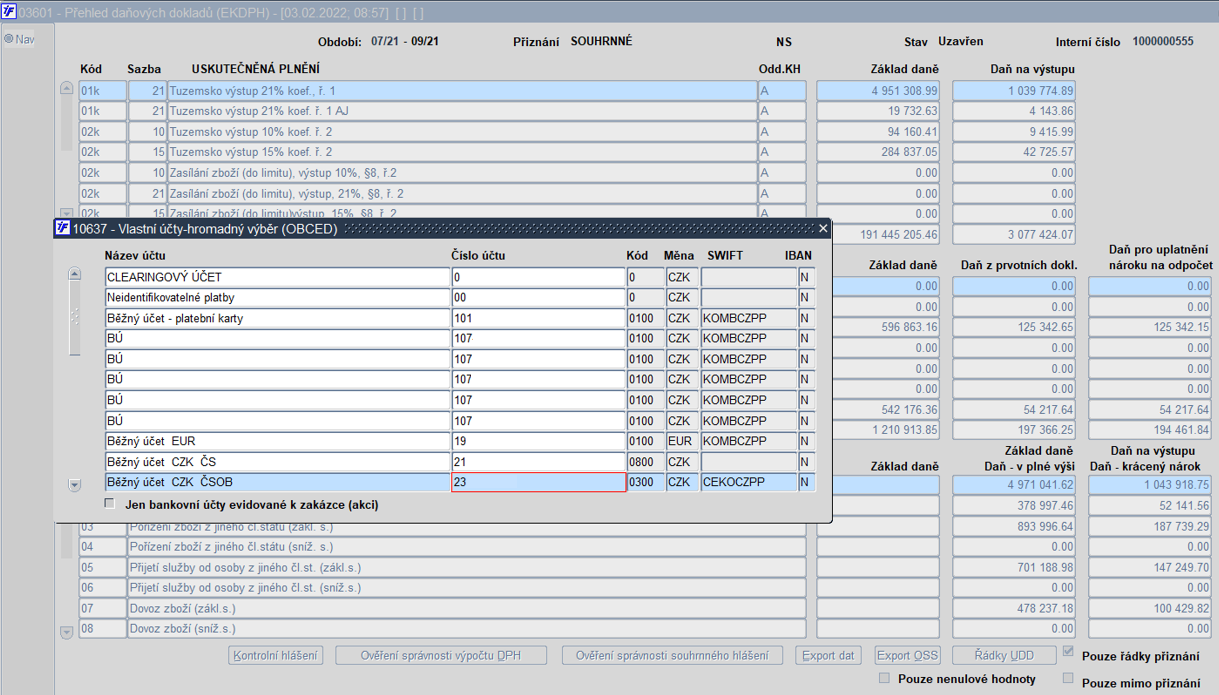The height and width of the screenshot is (695, 1219).
Task: Select row Tuzemsko výstup 21% koef., ř. 1
Action: pyautogui.click(x=461, y=91)
